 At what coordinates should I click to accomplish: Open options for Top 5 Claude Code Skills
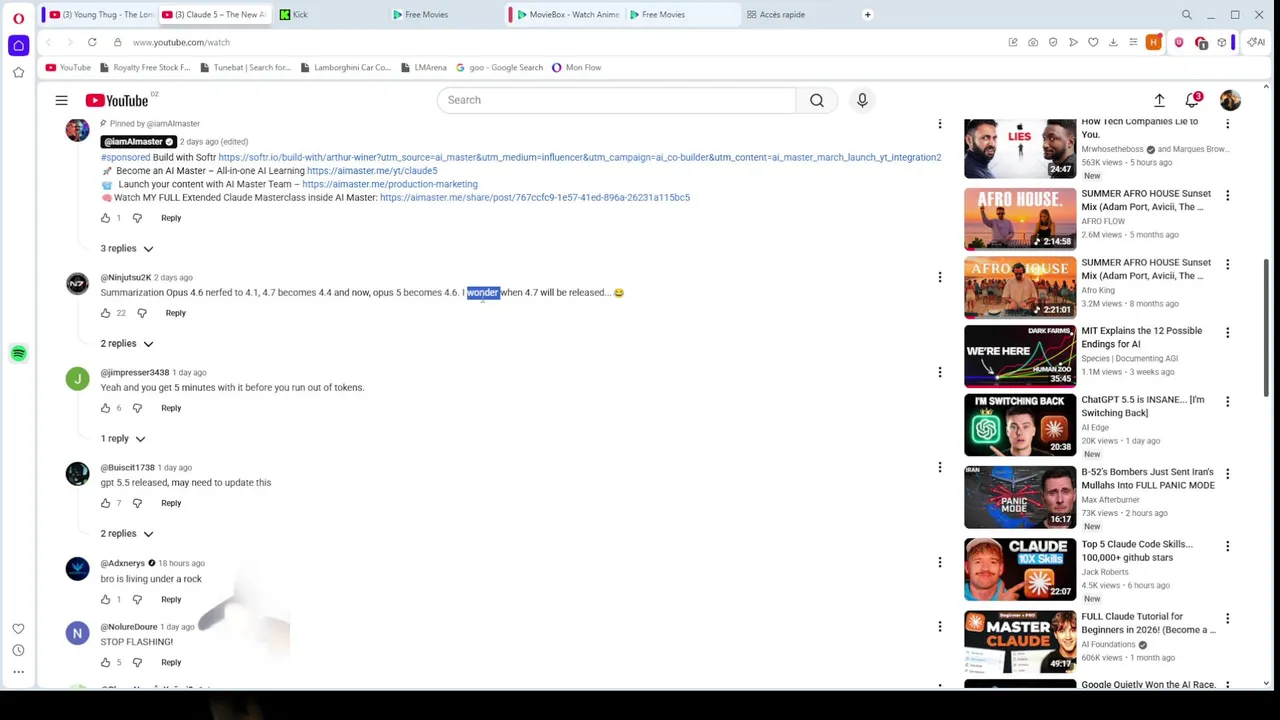(1228, 547)
